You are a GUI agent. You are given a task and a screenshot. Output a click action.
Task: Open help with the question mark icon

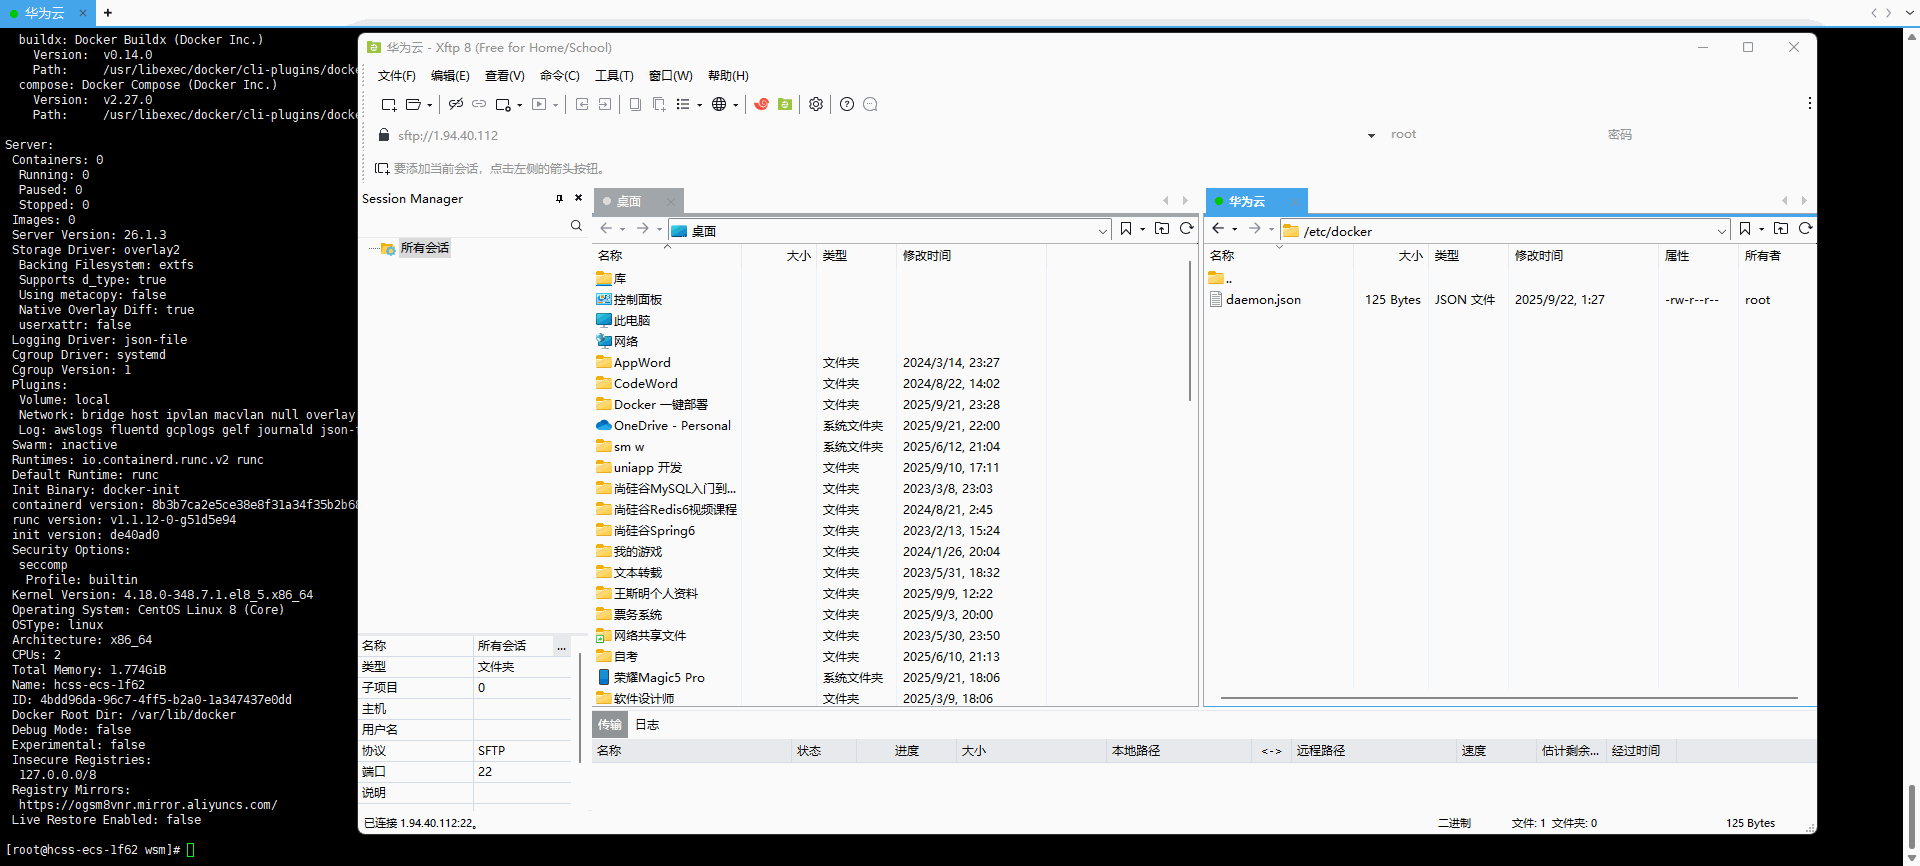(x=847, y=104)
